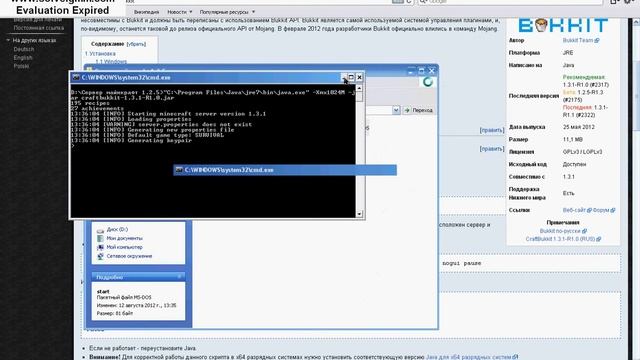Click the Диск (D:) drive icon in Explorer sidebar
Viewport: 640px width, 360px height.
click(x=100, y=230)
